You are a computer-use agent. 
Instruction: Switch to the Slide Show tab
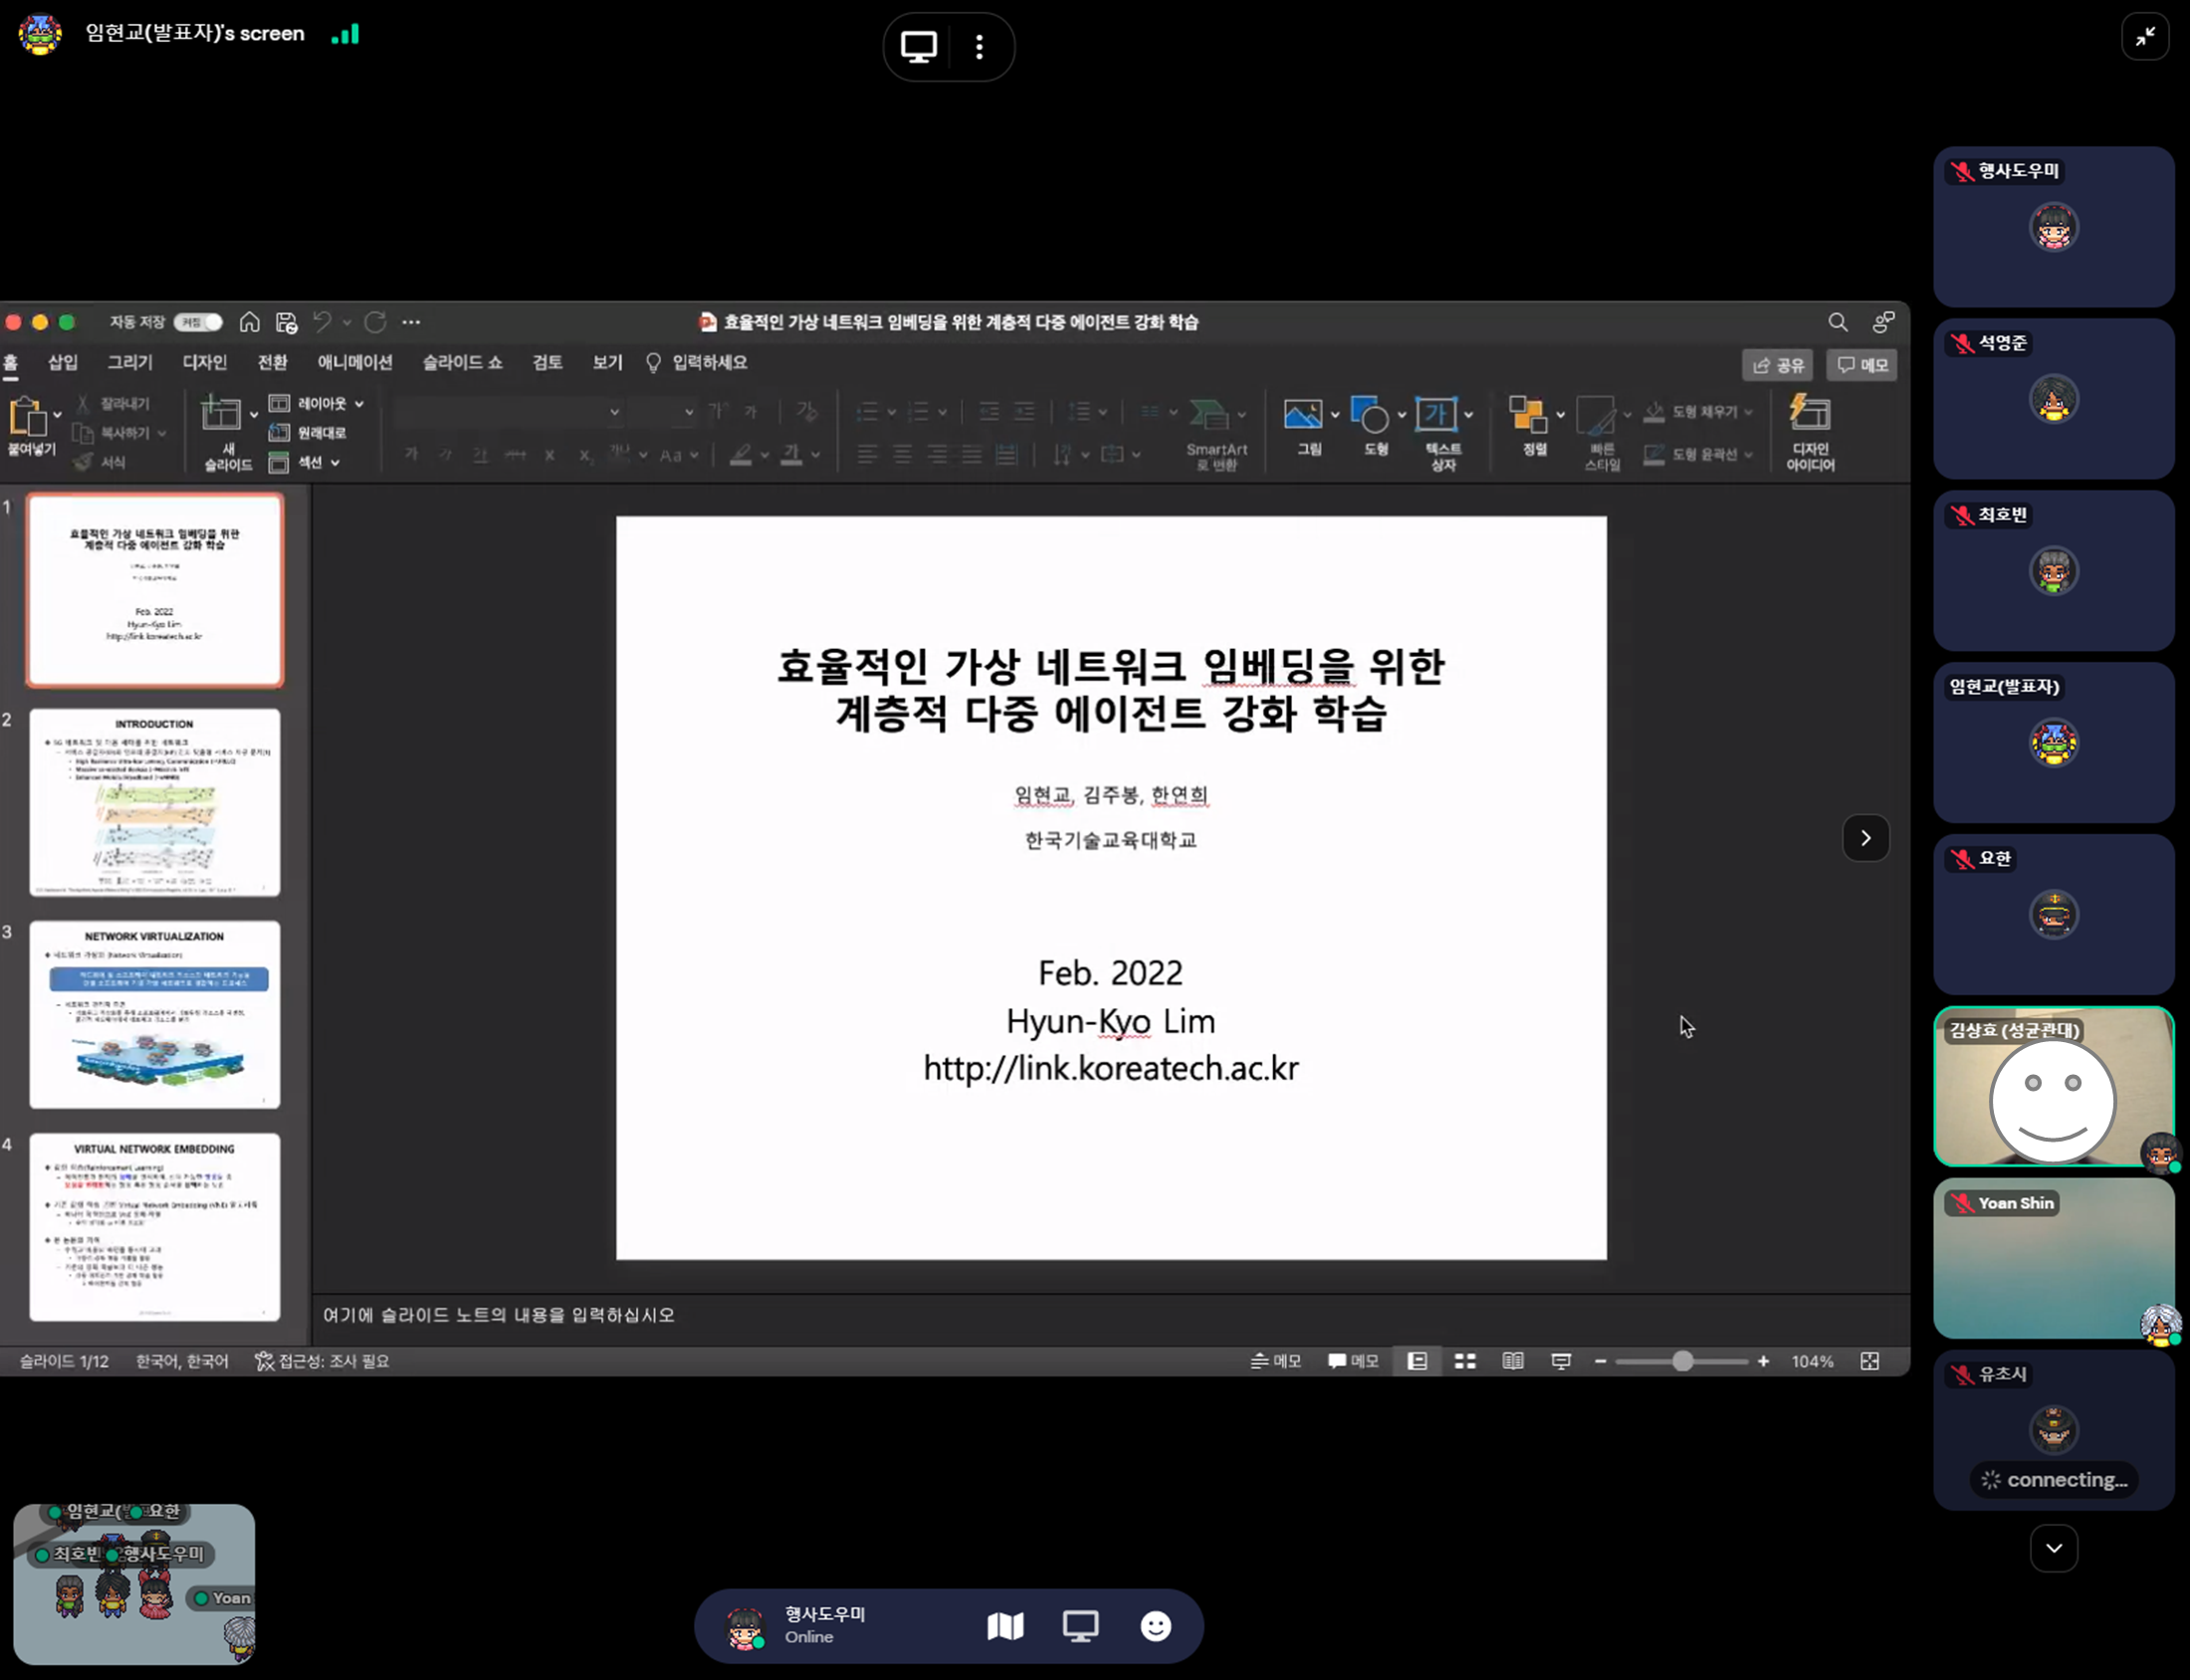[x=462, y=362]
